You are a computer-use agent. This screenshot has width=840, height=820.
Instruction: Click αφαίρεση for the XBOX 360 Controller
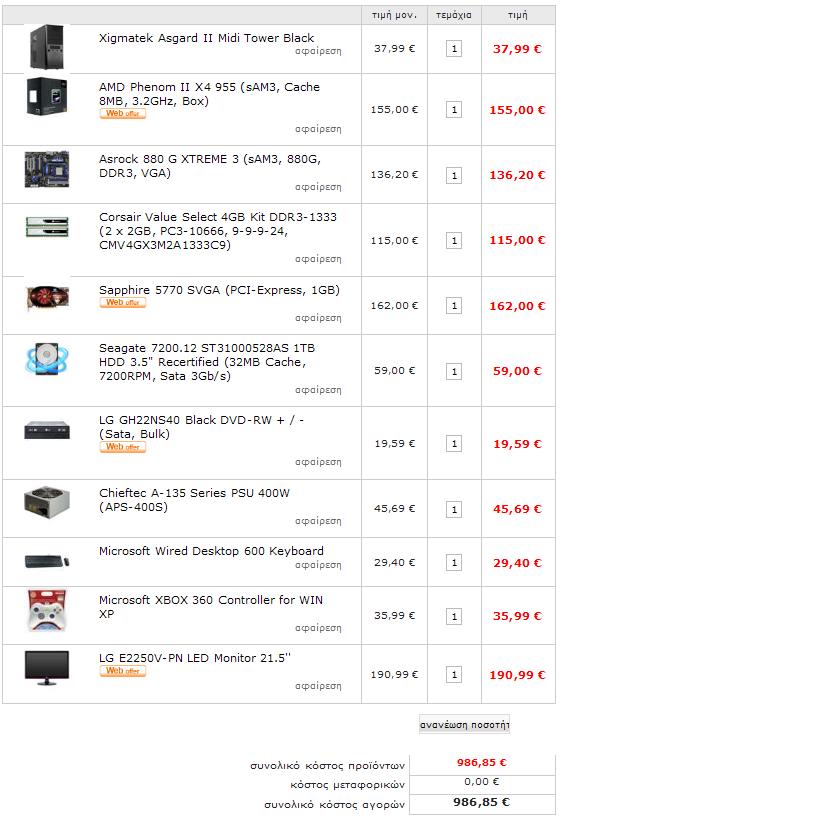[318, 628]
